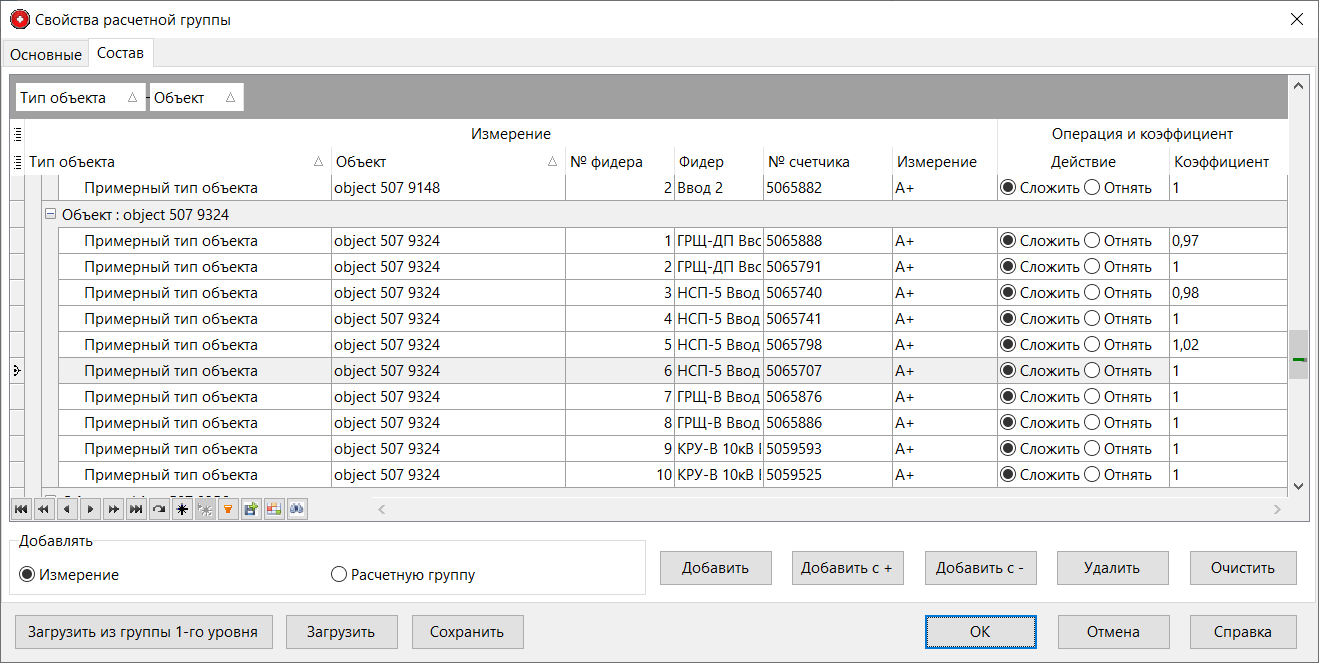Open the 'Состав' tab
Viewport: 1319px width, 663px height.
120,54
